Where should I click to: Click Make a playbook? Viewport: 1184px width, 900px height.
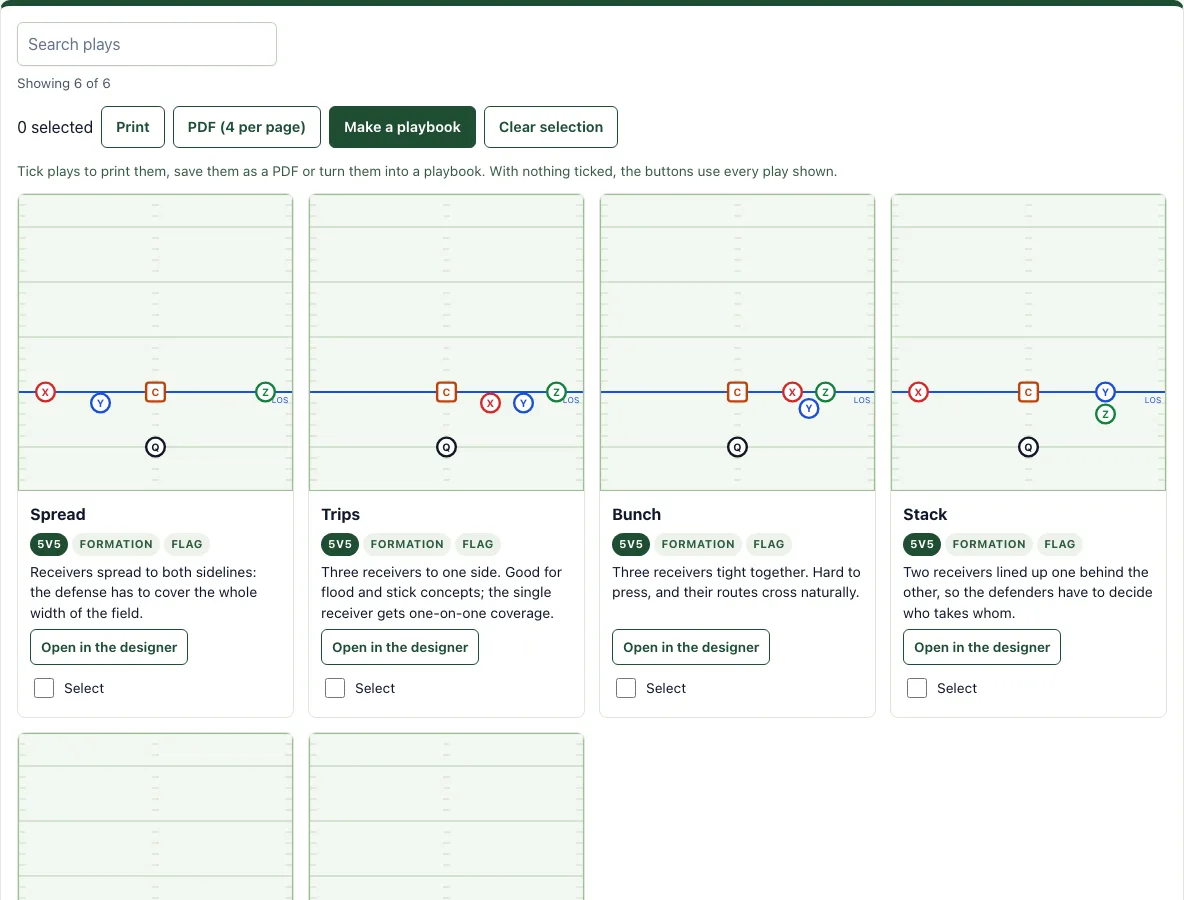pos(402,127)
